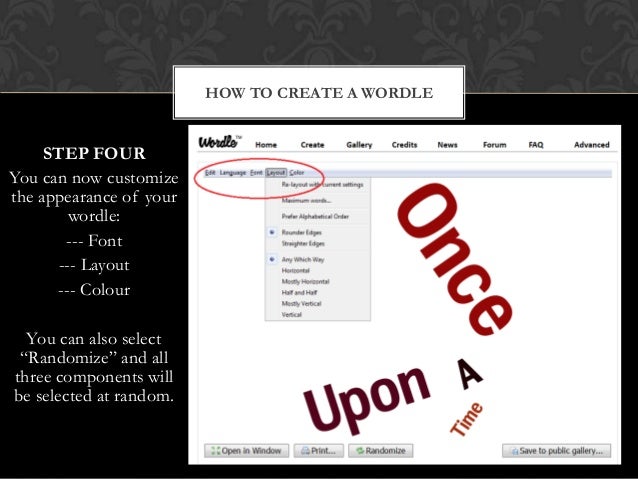Choose Mostly Horizontal layout option

pos(305,281)
